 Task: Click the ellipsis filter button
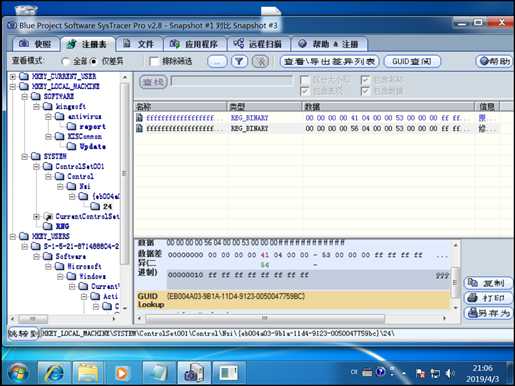[x=217, y=61]
